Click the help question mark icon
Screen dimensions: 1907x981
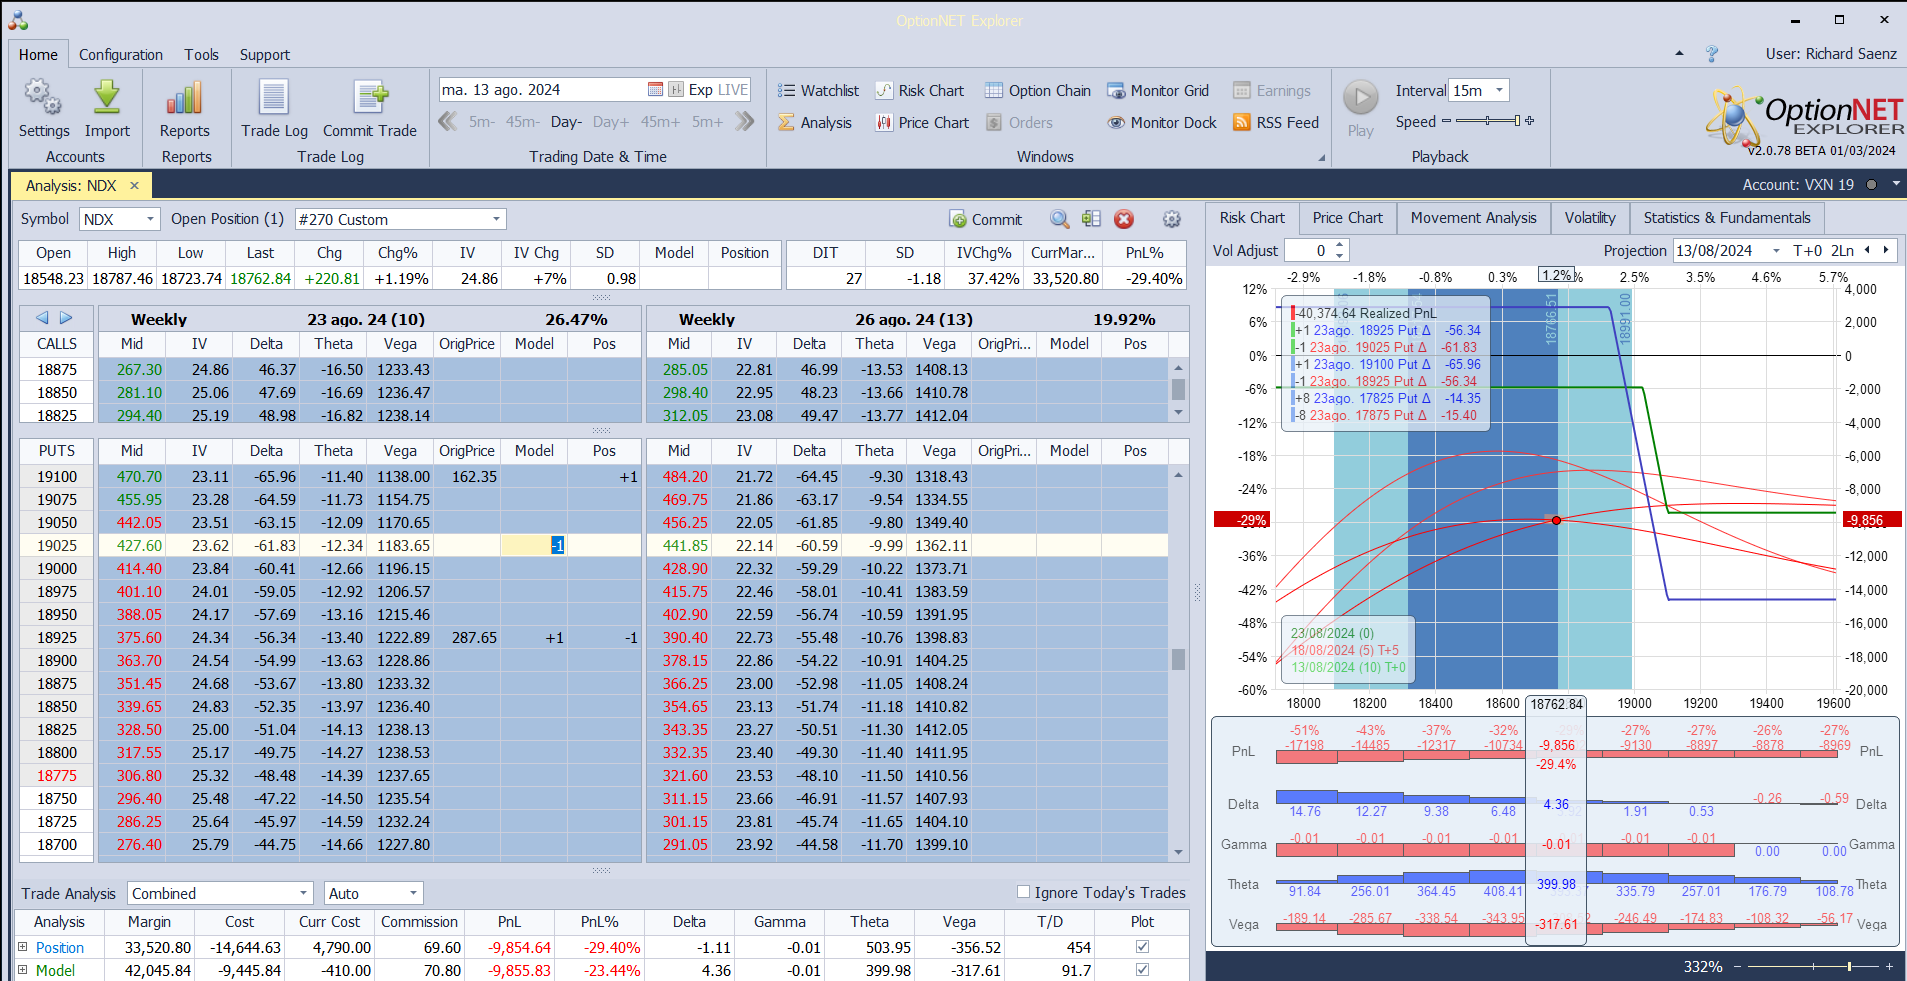click(x=1712, y=54)
